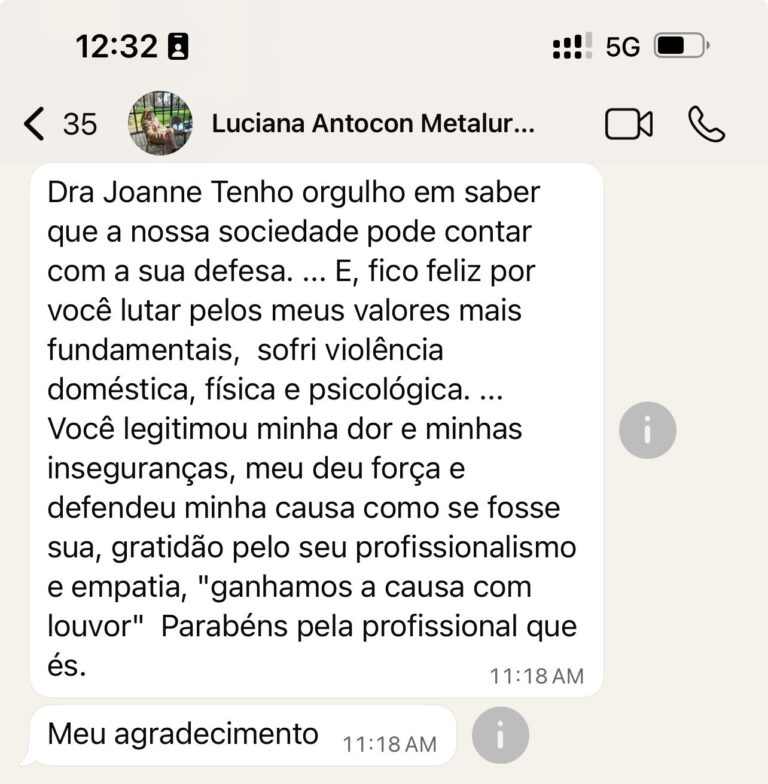Open info icon beside "Meu agradecimento"
The height and width of the screenshot is (784, 768).
pos(499,736)
